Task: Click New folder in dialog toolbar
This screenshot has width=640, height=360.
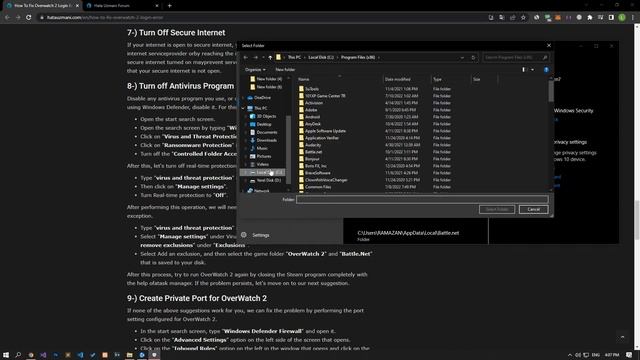Action: [x=285, y=70]
